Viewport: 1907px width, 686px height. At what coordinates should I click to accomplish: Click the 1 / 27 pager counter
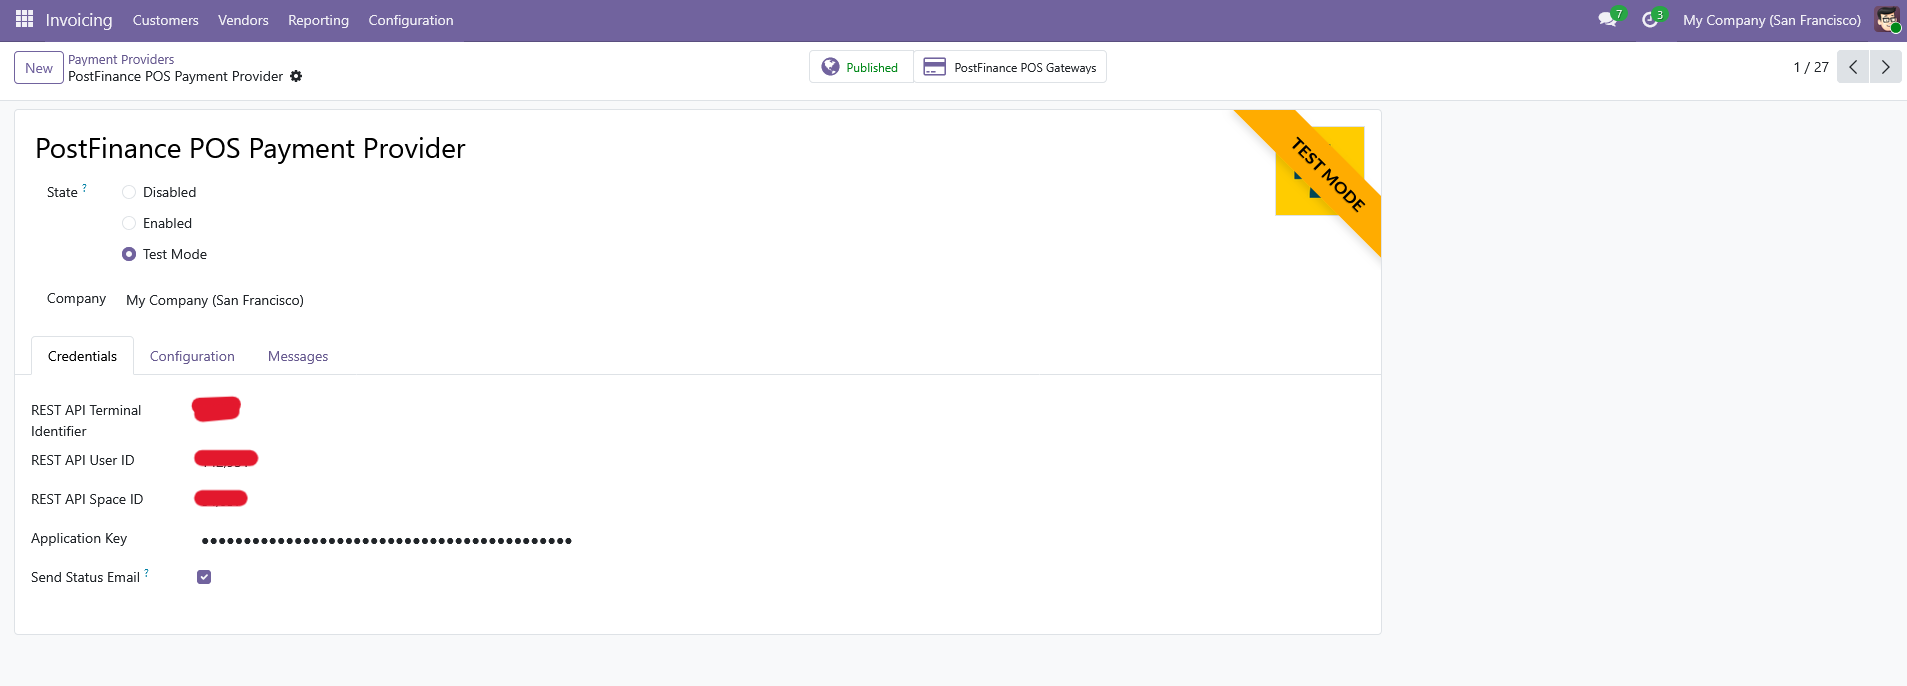[1811, 67]
